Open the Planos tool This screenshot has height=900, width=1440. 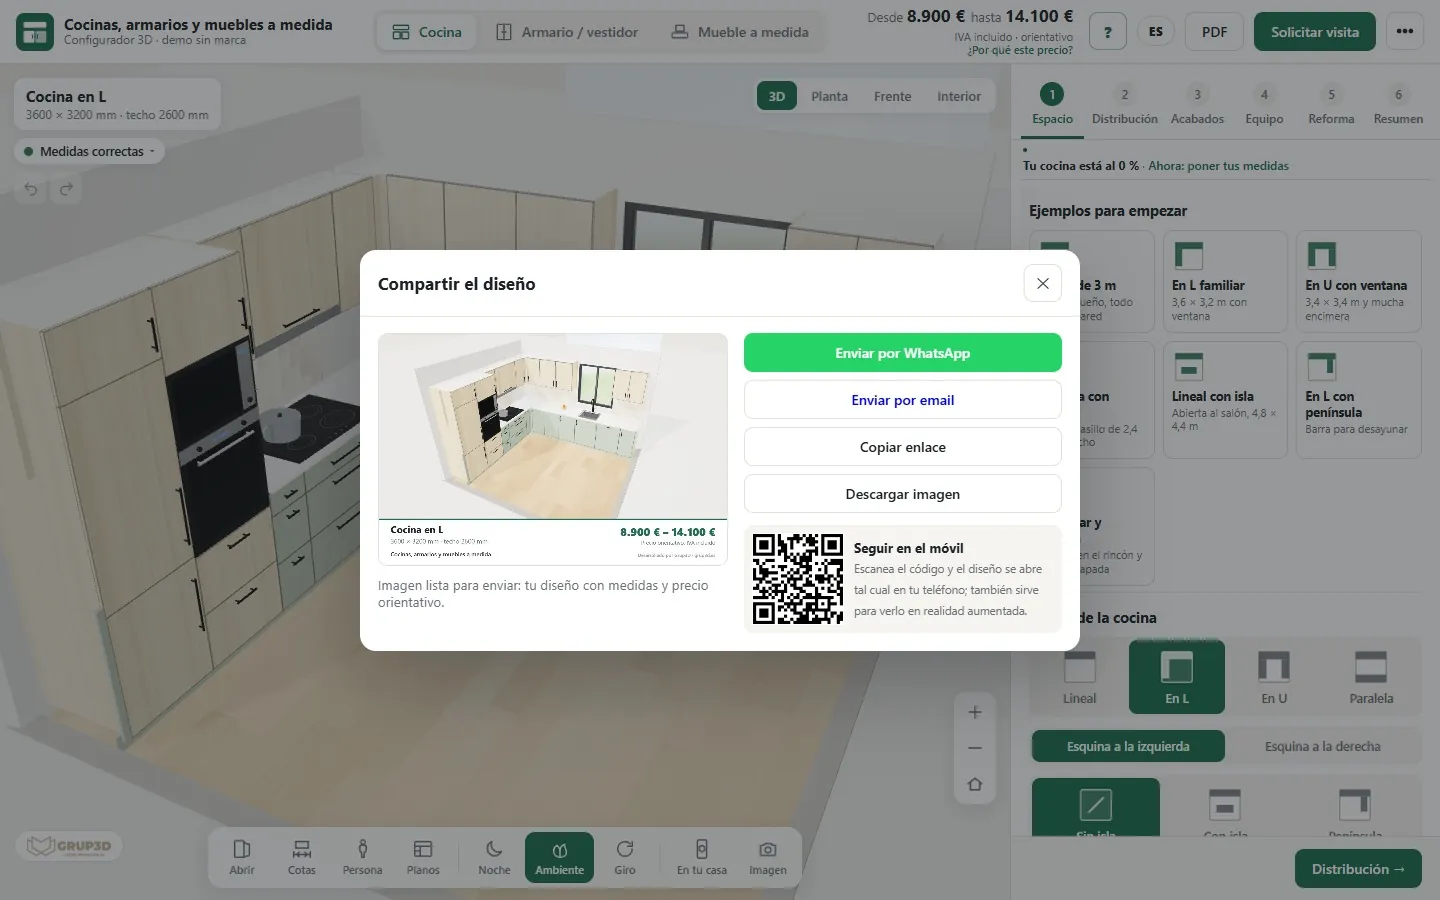click(423, 858)
